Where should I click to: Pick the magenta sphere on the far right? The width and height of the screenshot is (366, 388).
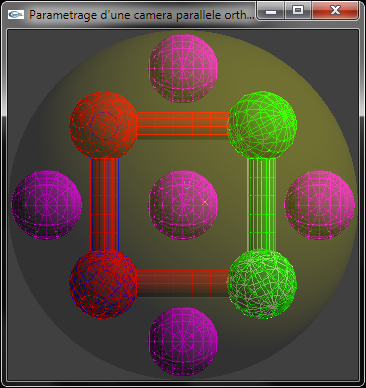pyautogui.click(x=319, y=205)
